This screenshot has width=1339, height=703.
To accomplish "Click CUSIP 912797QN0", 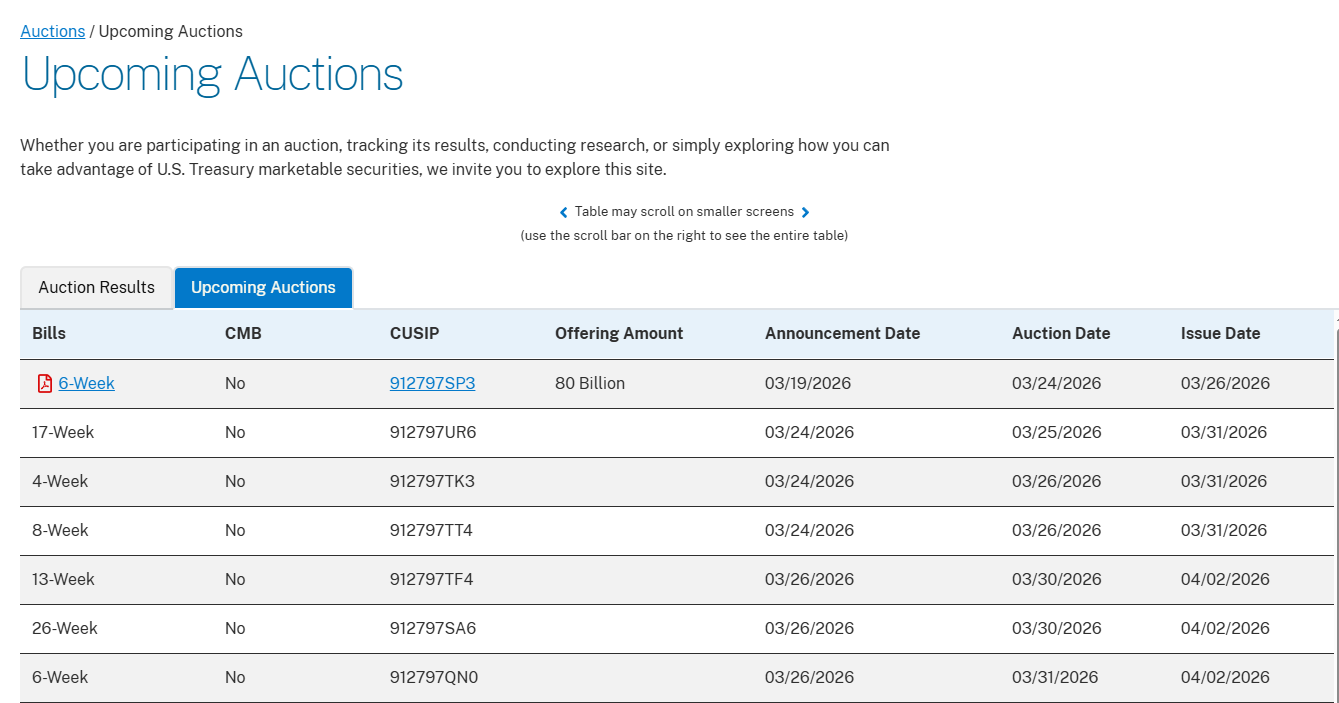I will pos(434,677).
